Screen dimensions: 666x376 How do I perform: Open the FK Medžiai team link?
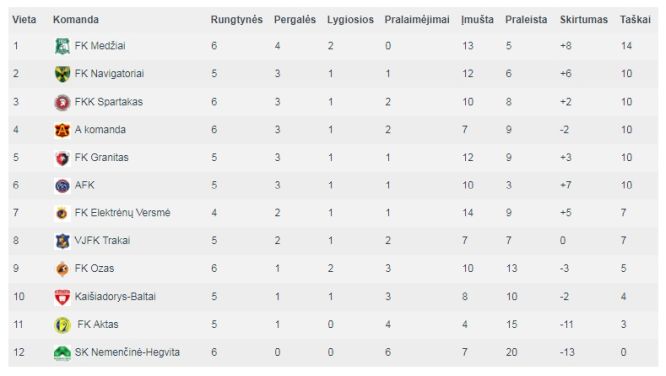click(100, 46)
